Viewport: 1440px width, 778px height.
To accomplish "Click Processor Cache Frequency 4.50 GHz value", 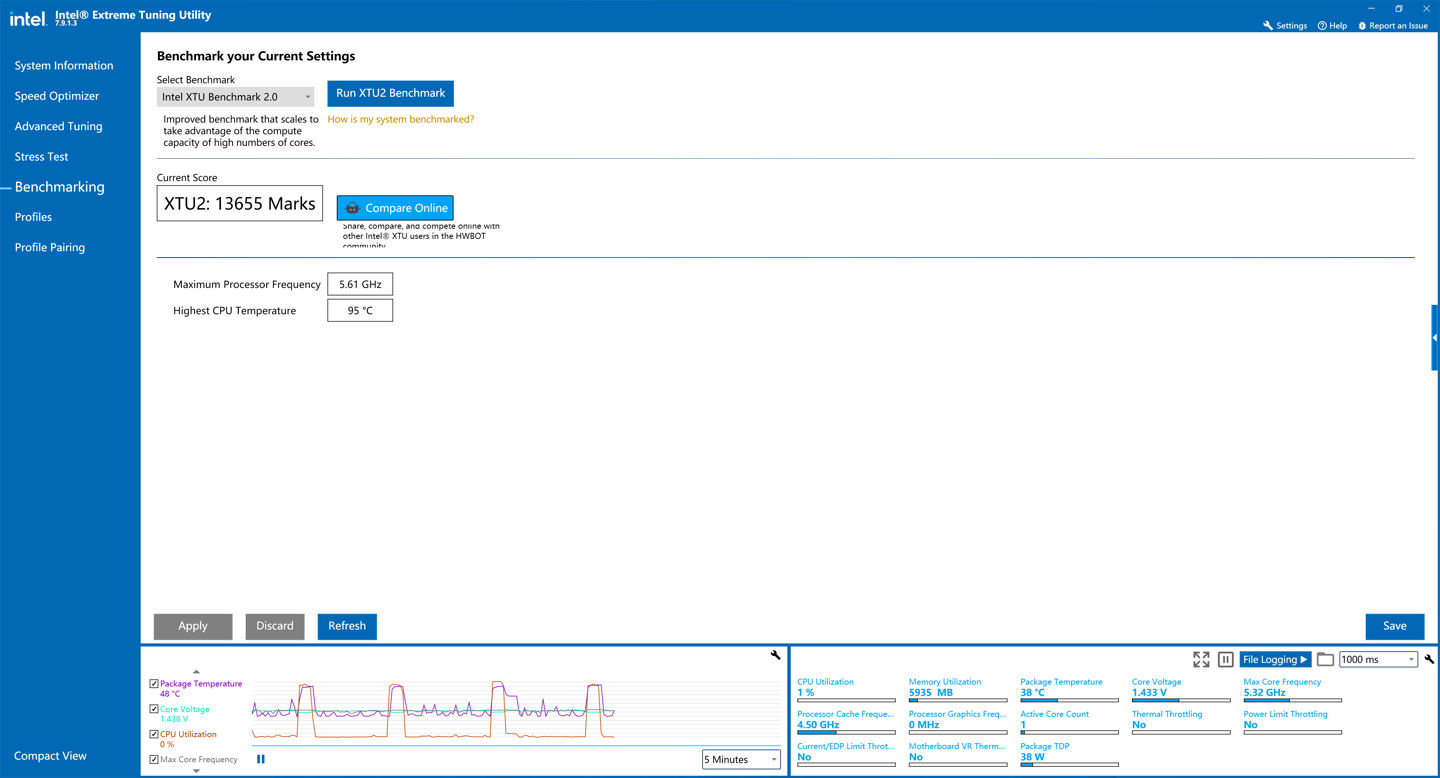I will coord(818,725).
